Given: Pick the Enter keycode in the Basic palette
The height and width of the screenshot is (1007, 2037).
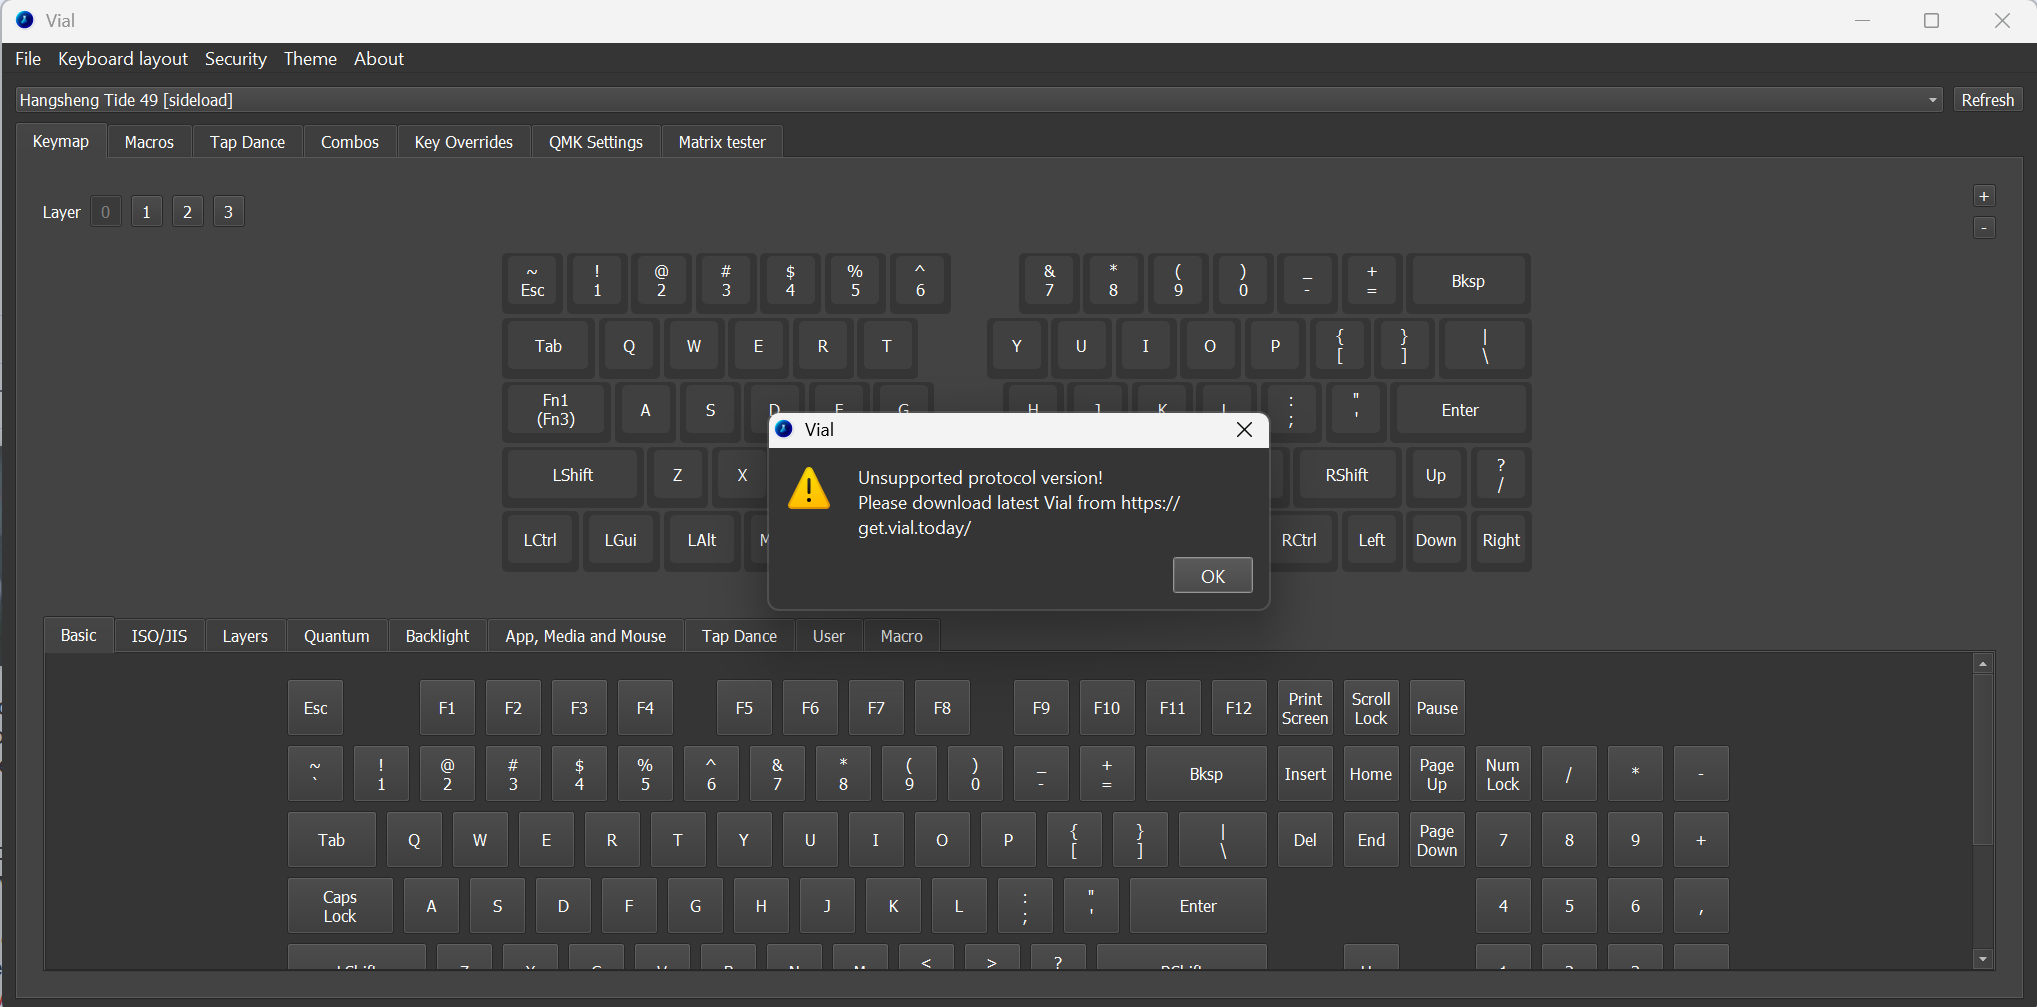Looking at the screenshot, I should [x=1198, y=906].
